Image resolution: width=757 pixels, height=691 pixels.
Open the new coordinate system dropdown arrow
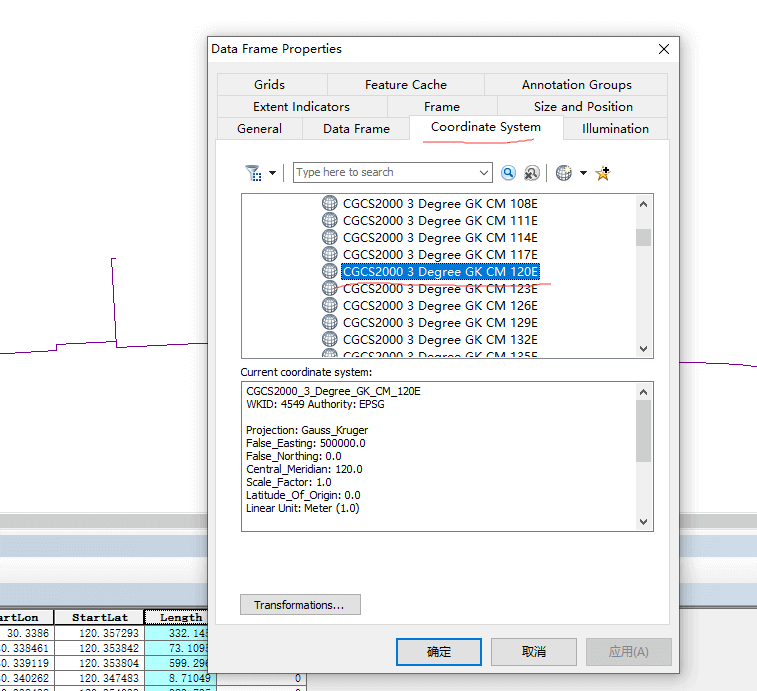point(583,173)
